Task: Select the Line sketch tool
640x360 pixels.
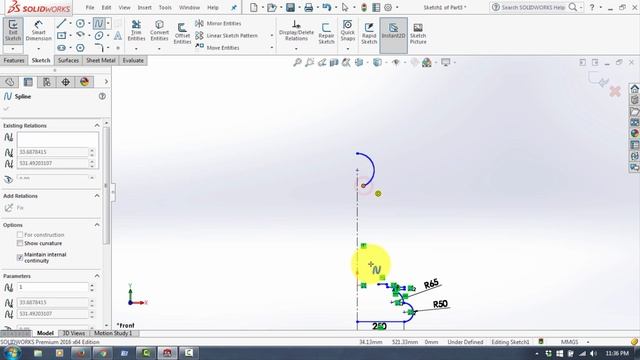Action: coord(61,24)
